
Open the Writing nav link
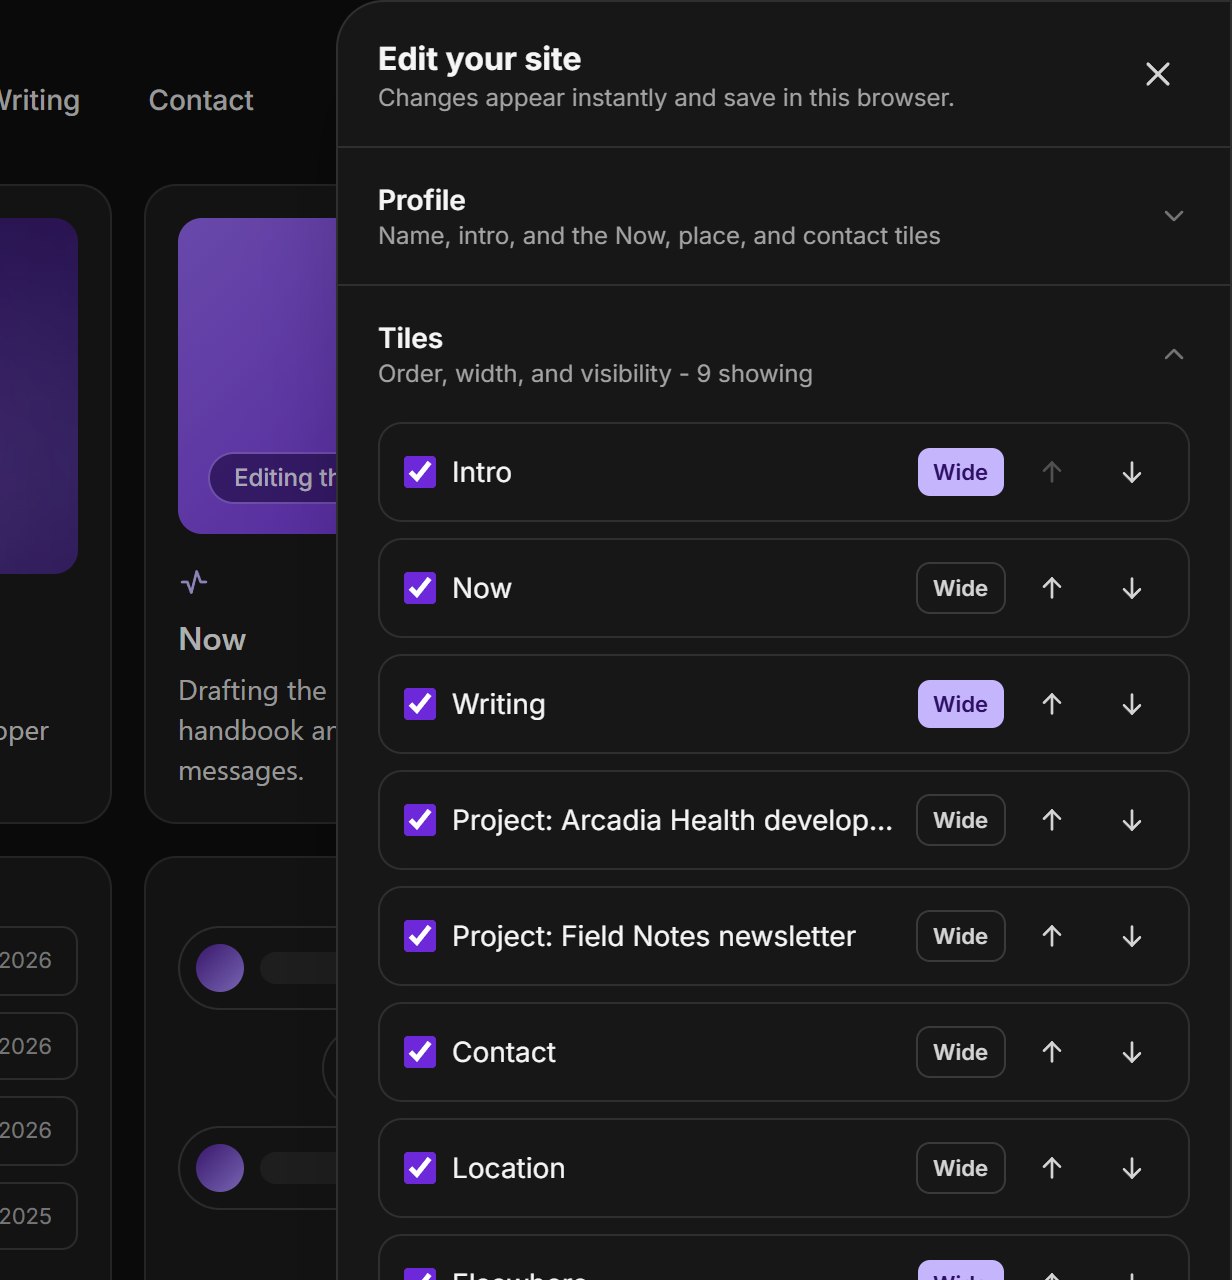(40, 100)
